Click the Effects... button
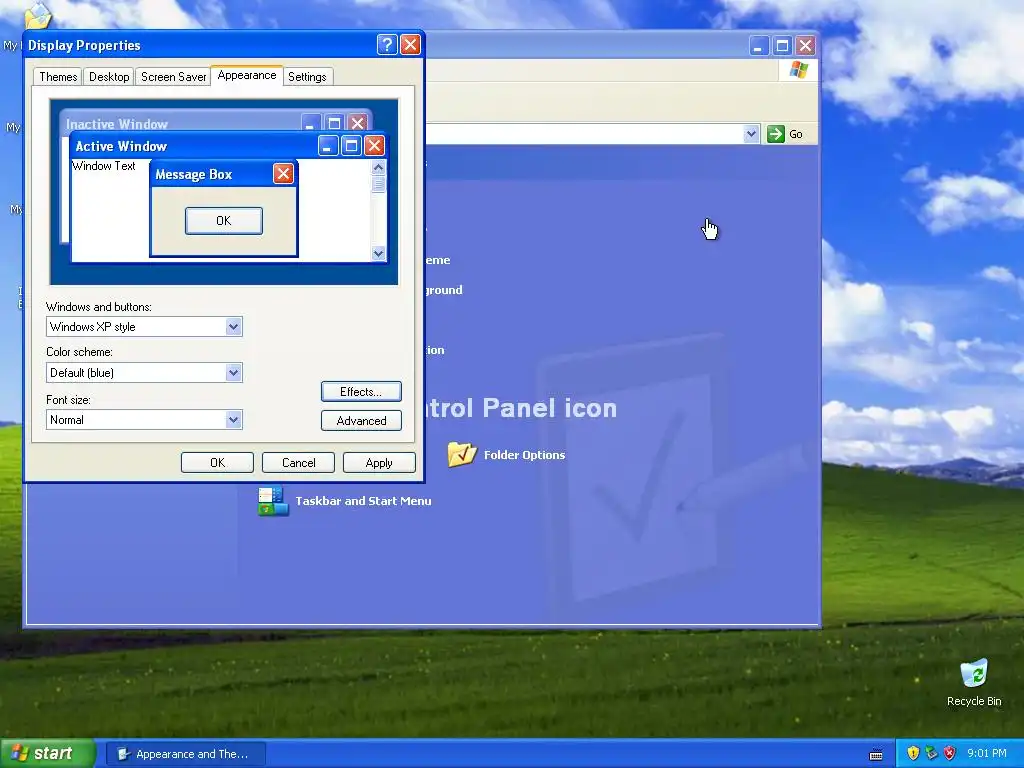1024x768 pixels. (x=361, y=392)
